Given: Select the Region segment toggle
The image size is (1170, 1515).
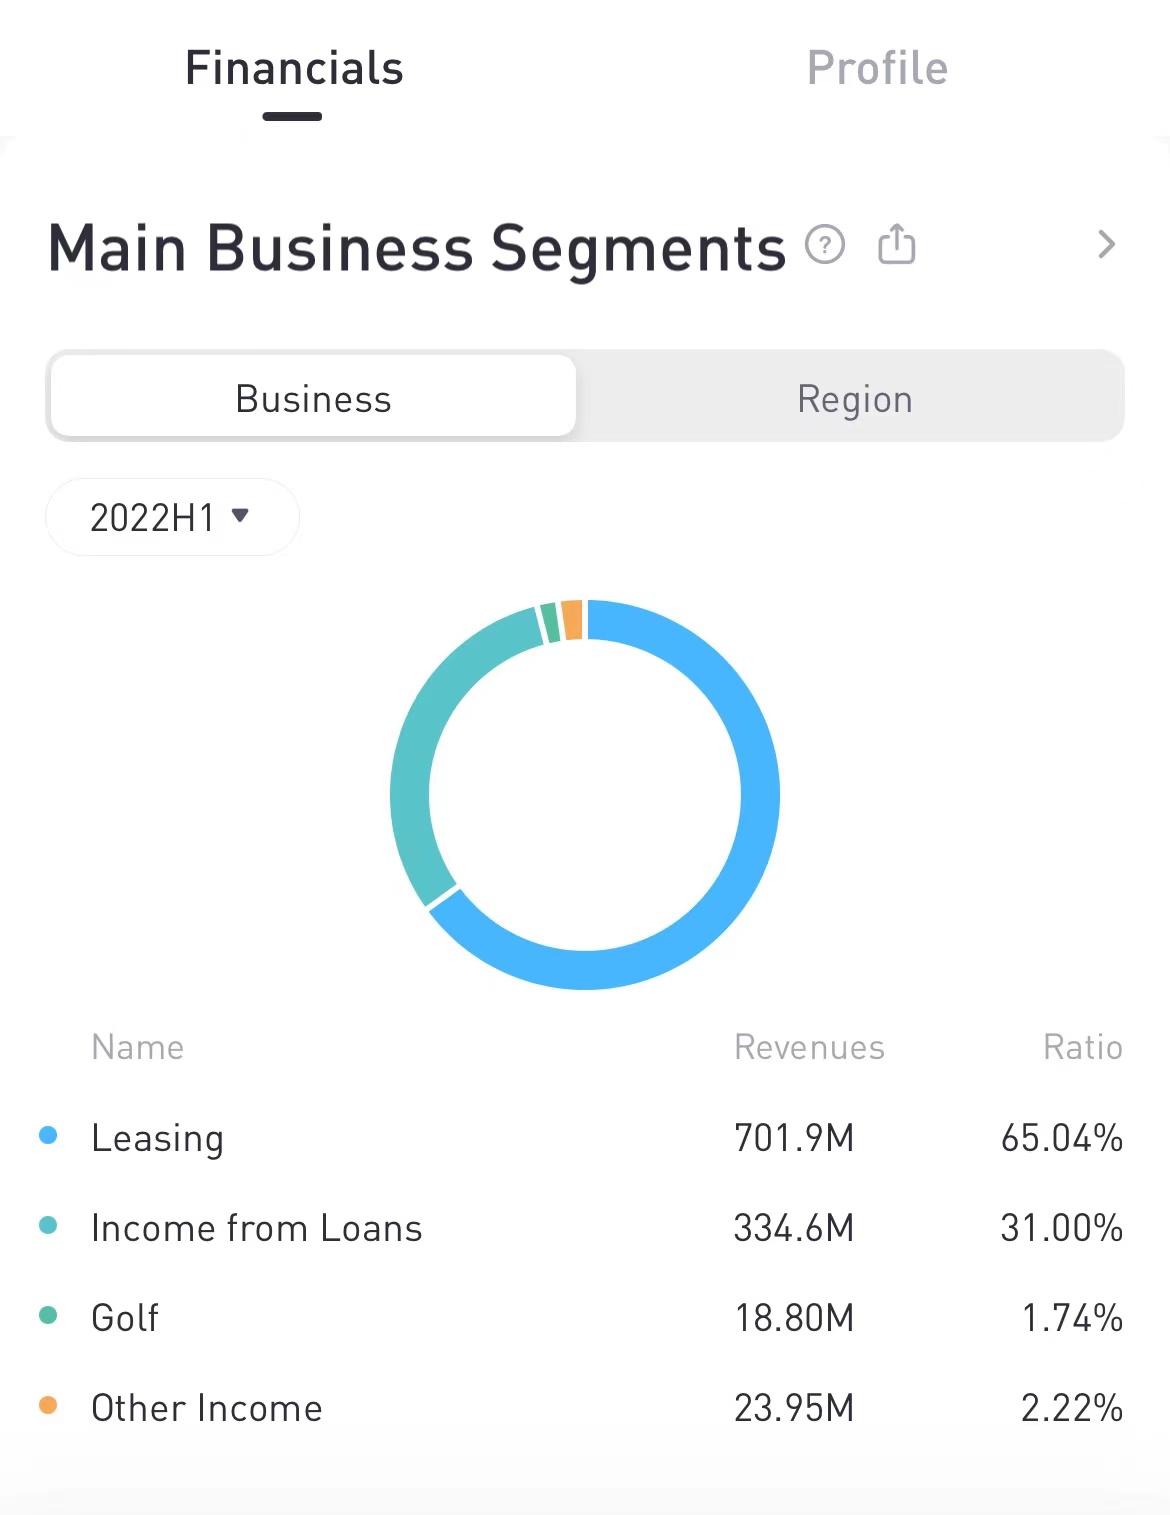Looking at the screenshot, I should click(854, 398).
